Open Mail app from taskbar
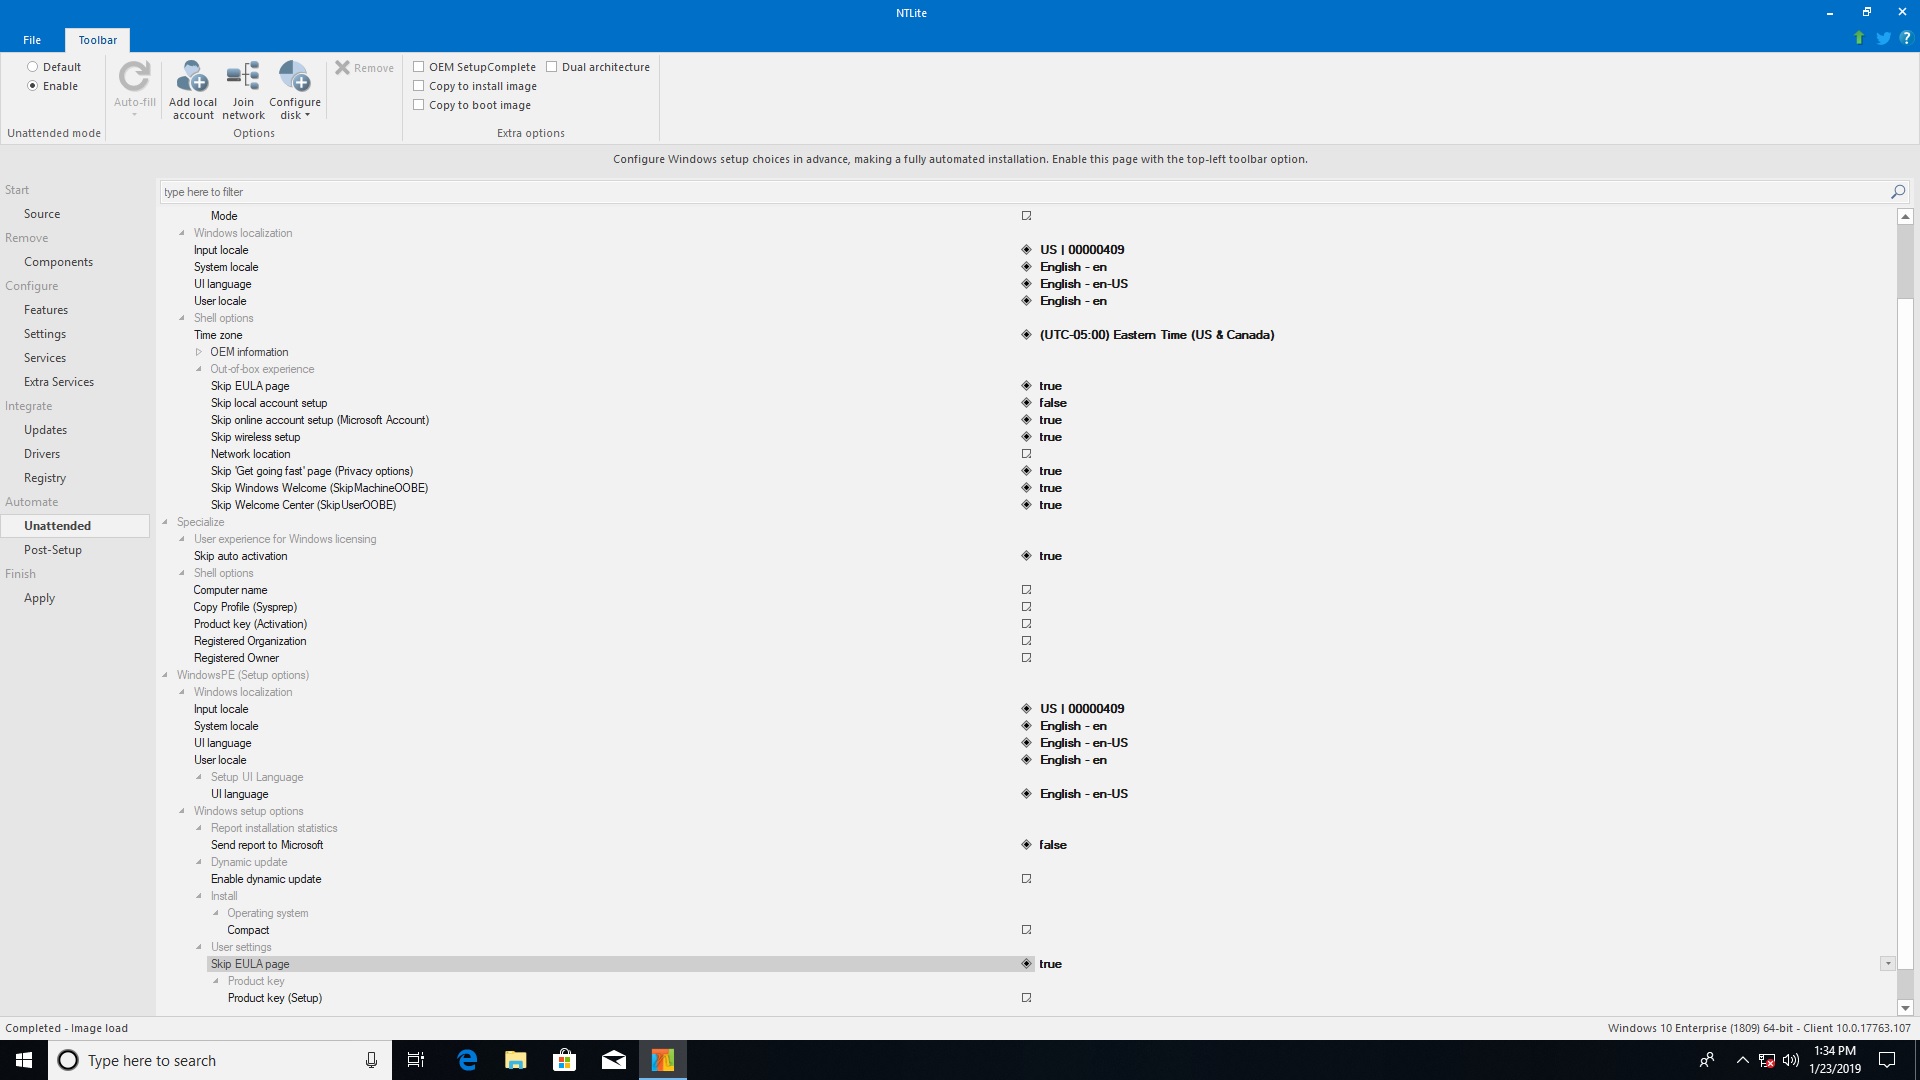 click(x=614, y=1060)
